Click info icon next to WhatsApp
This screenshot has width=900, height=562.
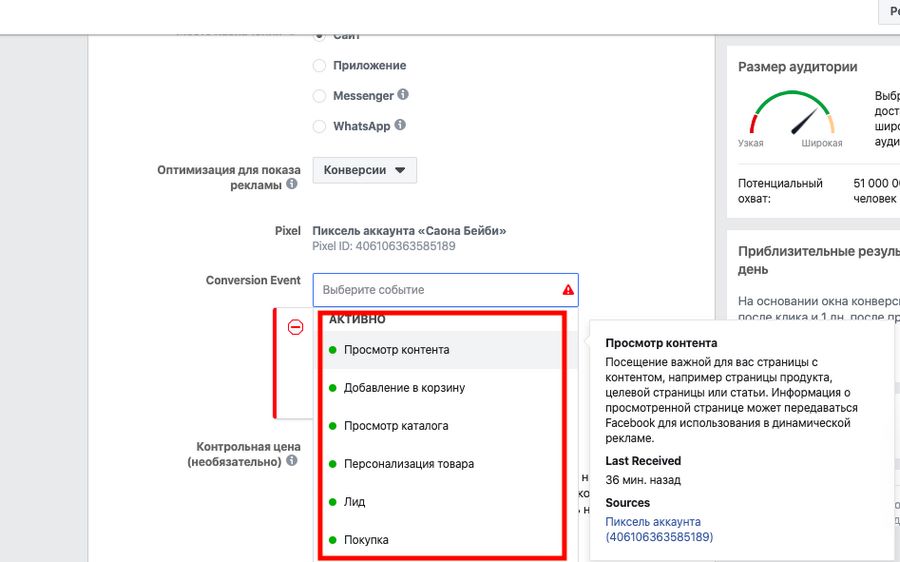click(x=400, y=125)
